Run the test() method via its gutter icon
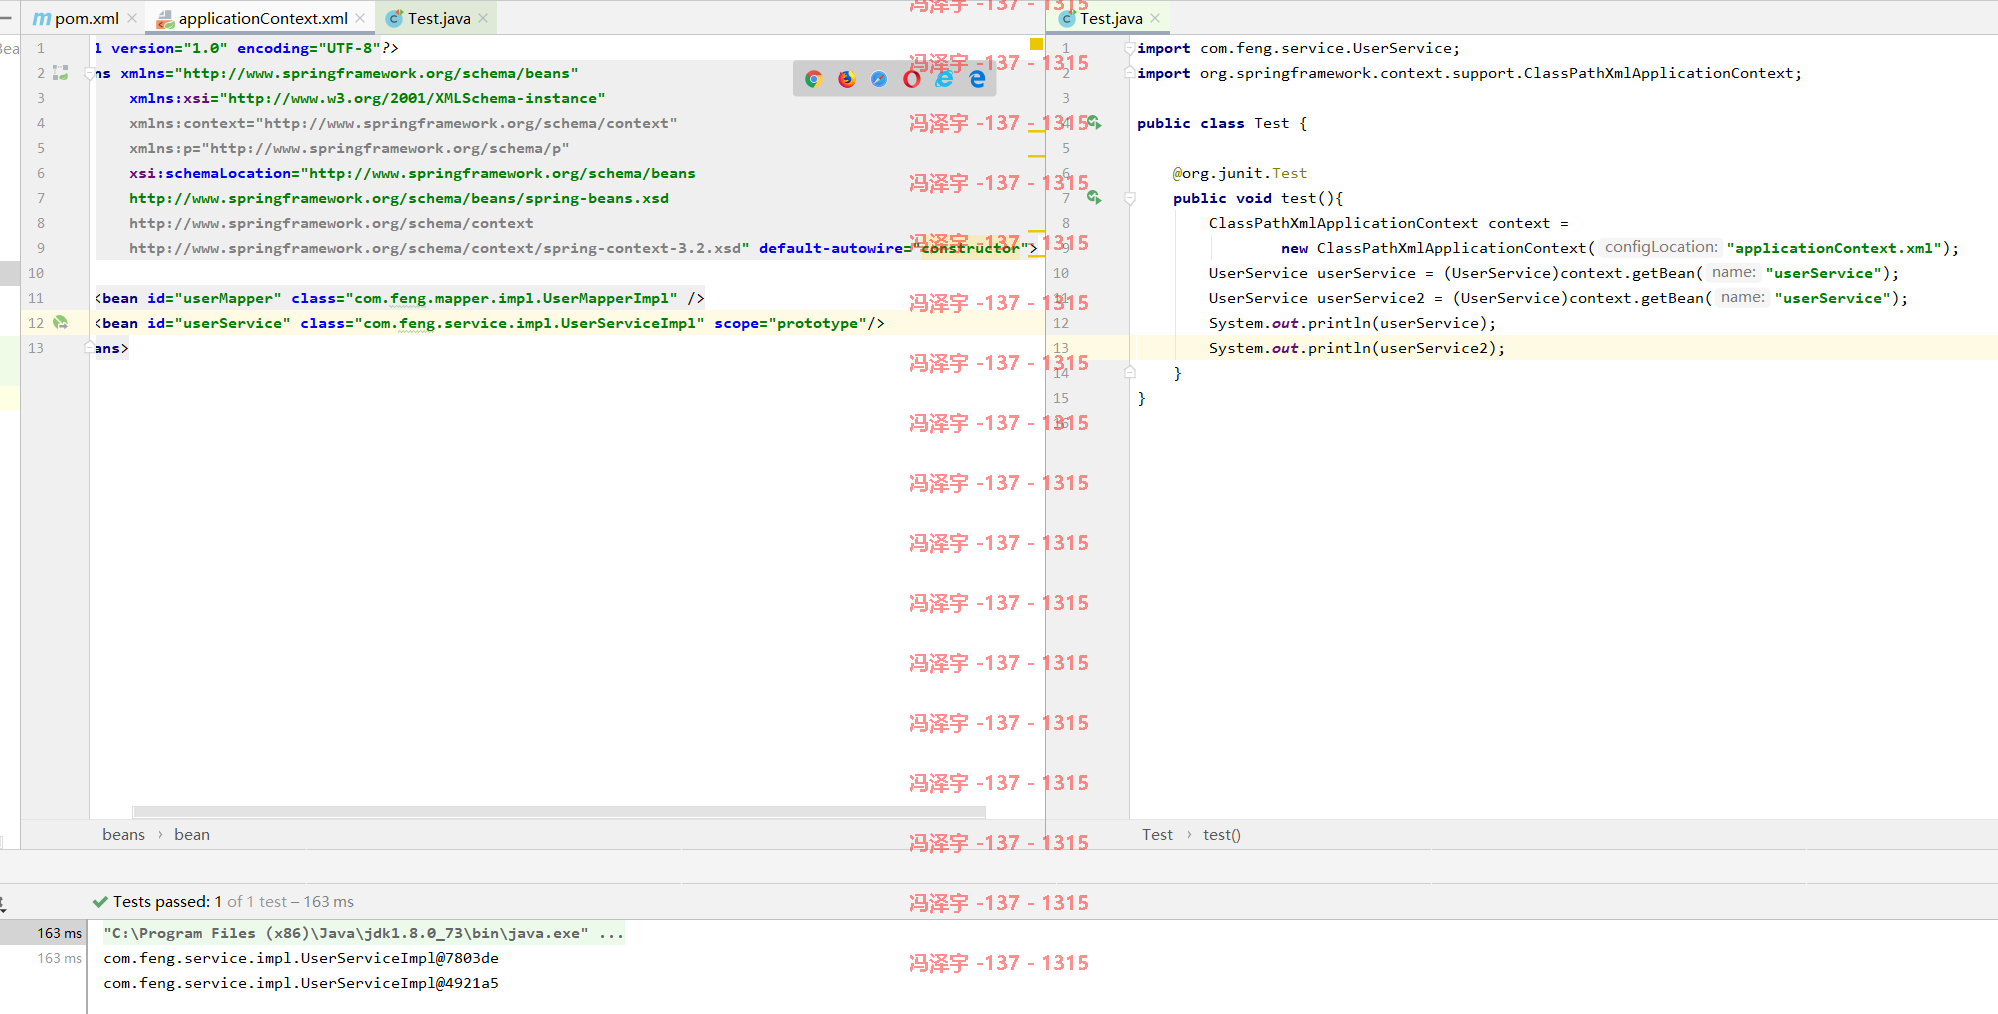The height and width of the screenshot is (1014, 1998). (x=1095, y=198)
